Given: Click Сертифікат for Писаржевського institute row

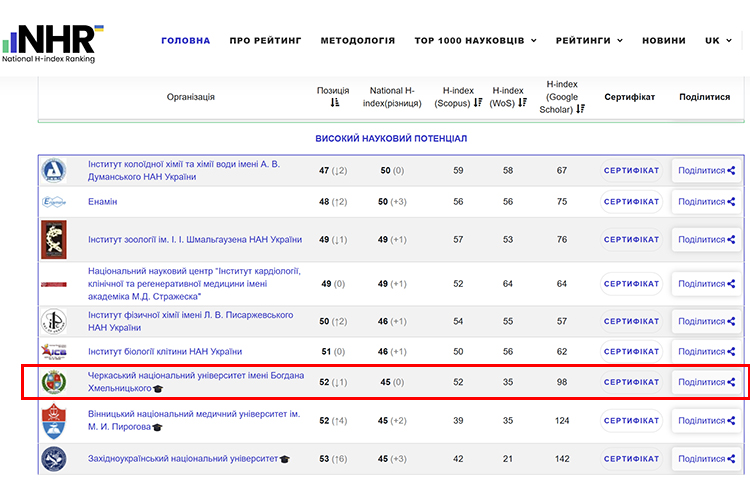Looking at the screenshot, I should point(631,322).
